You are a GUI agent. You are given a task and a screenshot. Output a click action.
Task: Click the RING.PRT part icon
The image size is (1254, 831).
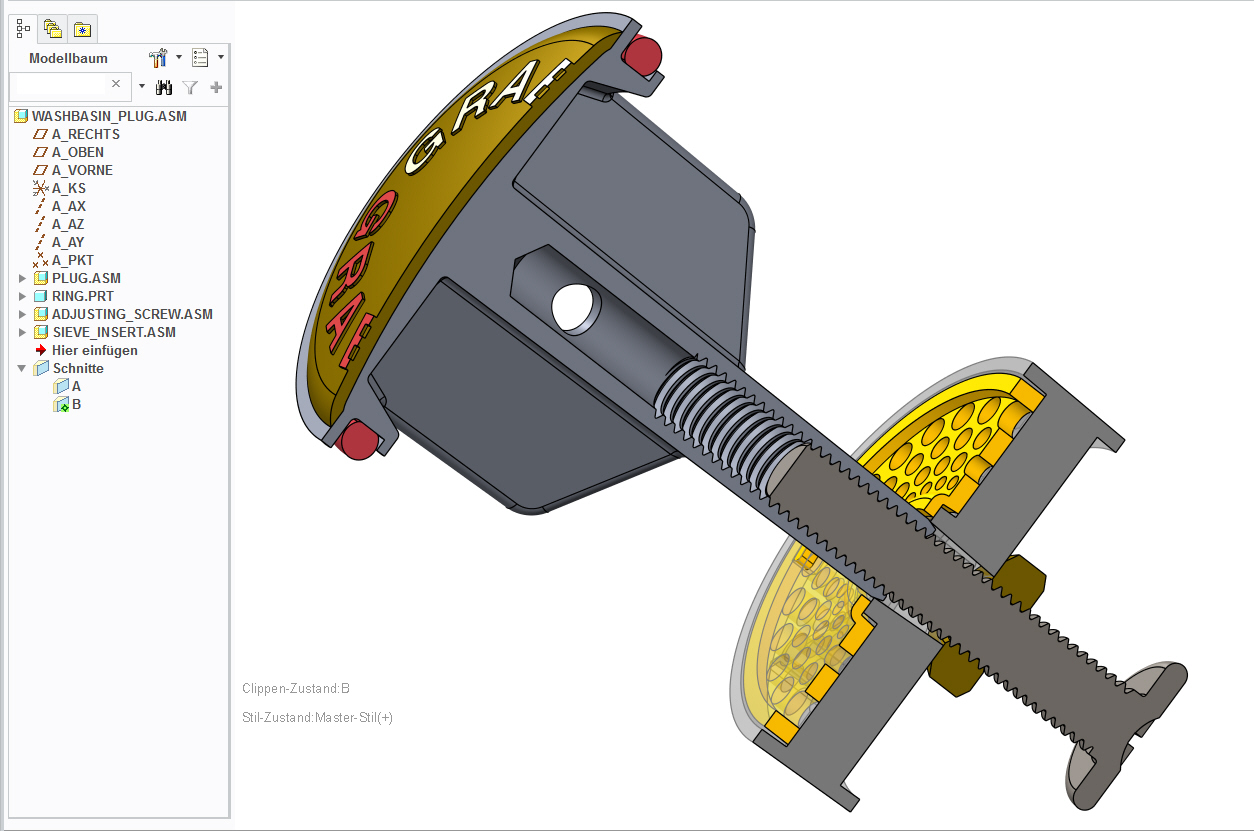pos(41,296)
